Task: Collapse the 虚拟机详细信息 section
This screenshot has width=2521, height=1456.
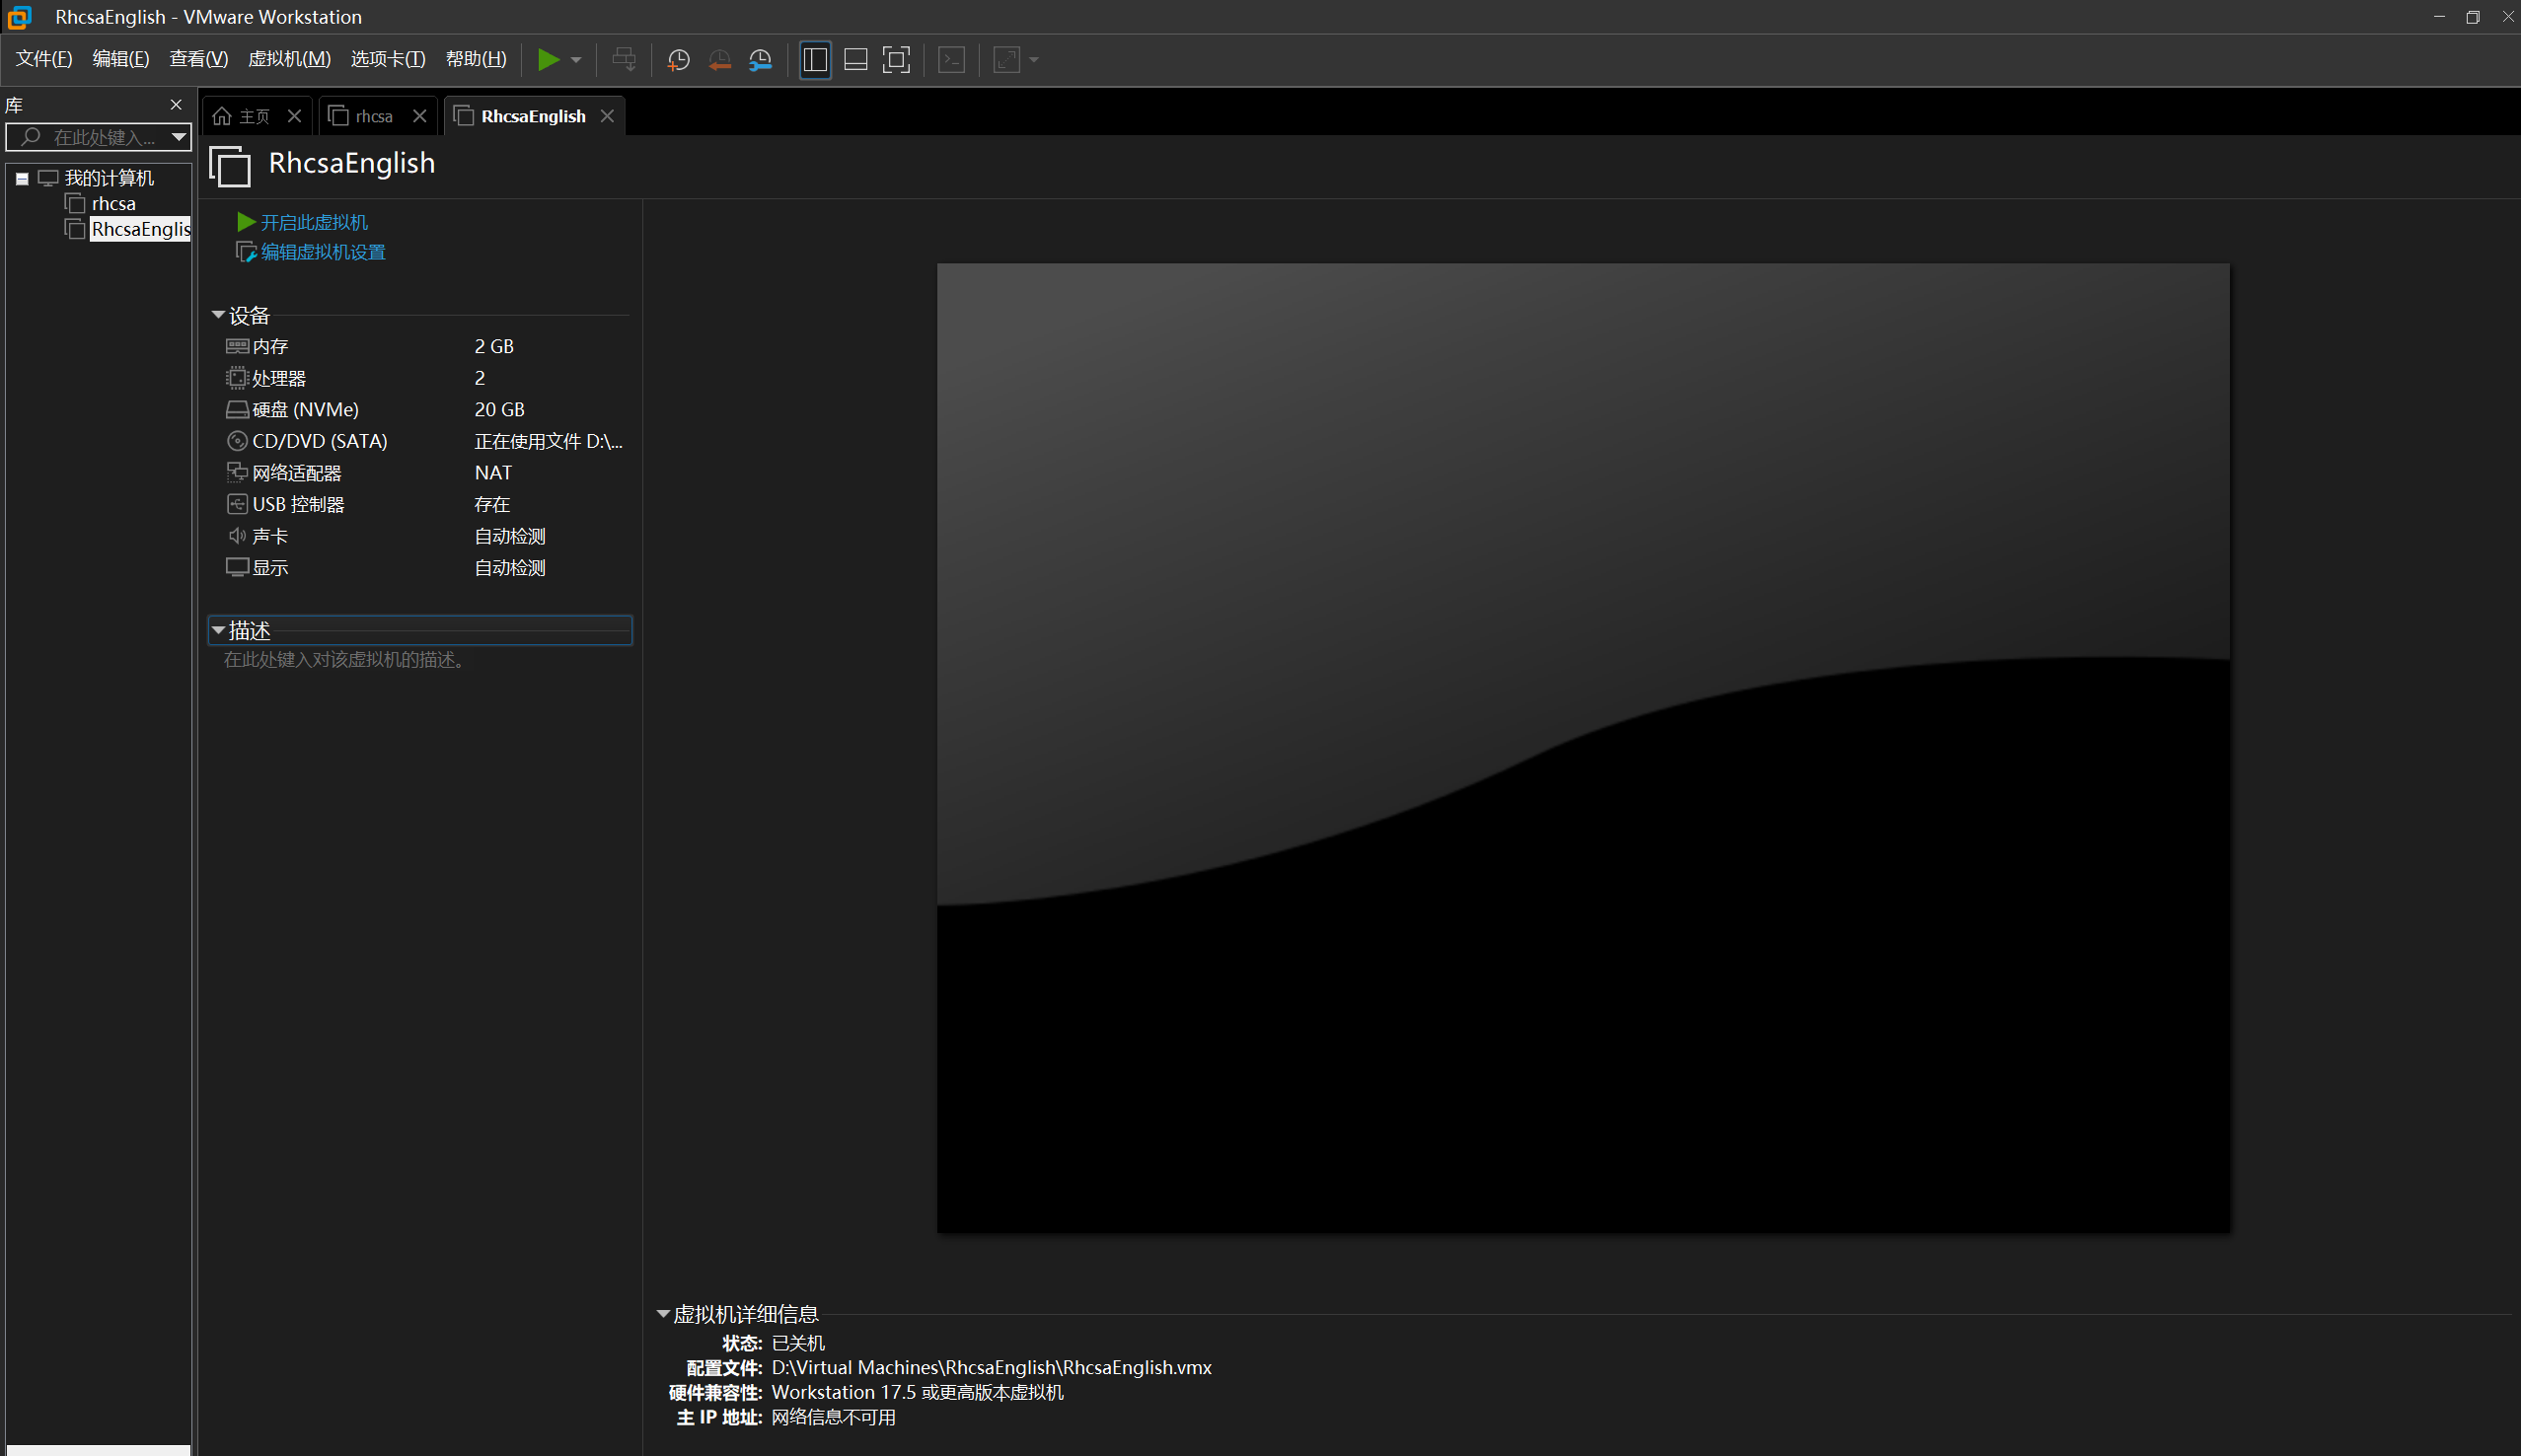Action: point(662,1314)
